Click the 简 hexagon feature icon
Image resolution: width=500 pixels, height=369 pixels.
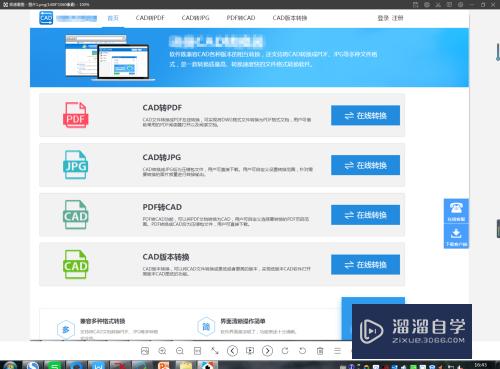tap(206, 326)
